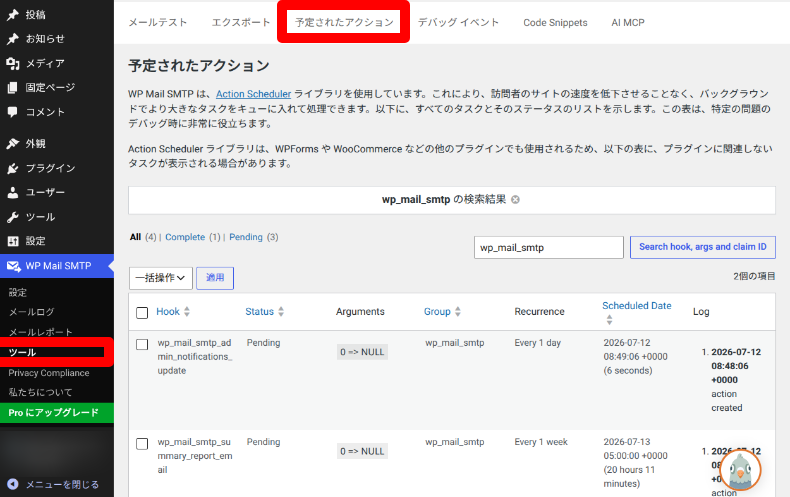Open the メールテスト tab
Viewport: 790px width, 497px height.
tap(158, 23)
